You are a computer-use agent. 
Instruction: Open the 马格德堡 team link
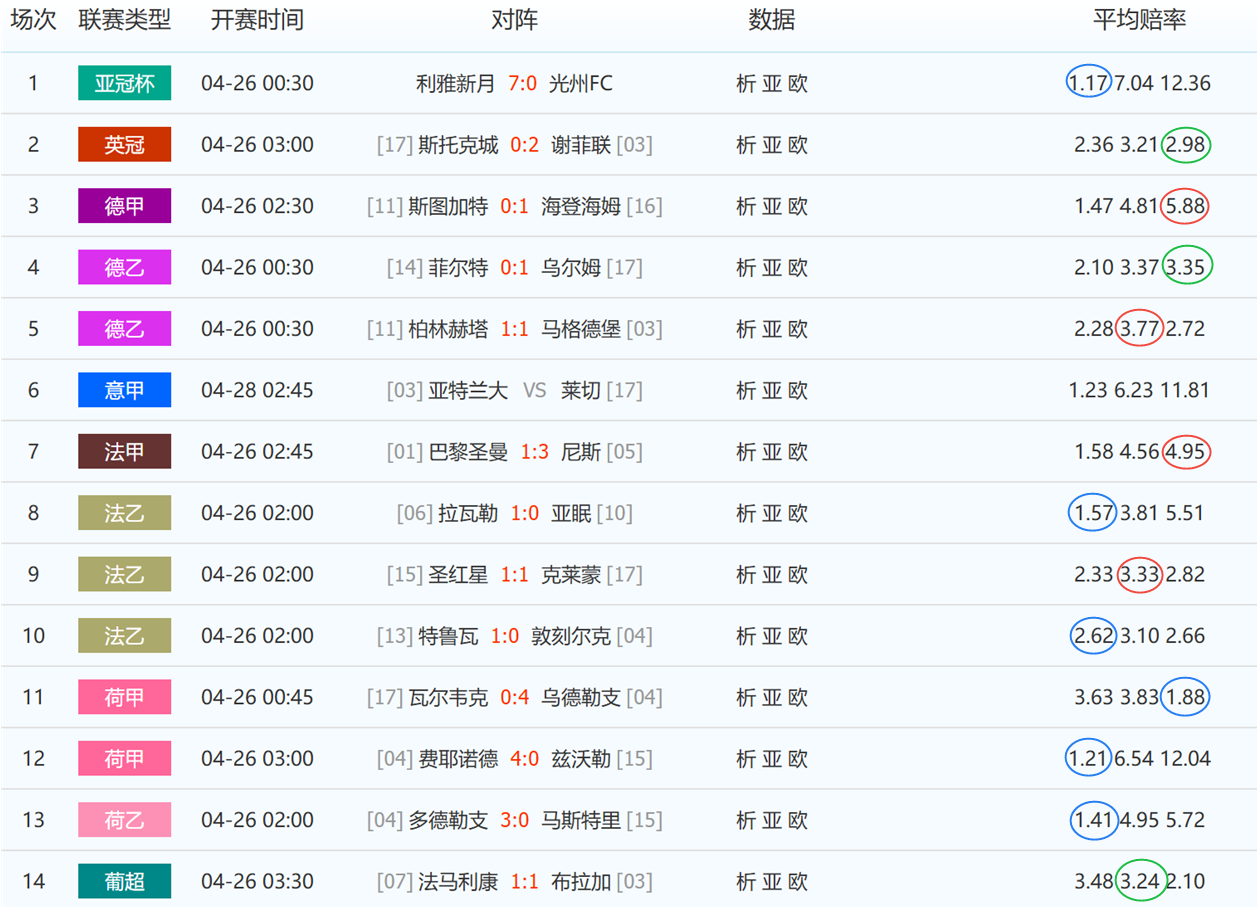(x=581, y=328)
